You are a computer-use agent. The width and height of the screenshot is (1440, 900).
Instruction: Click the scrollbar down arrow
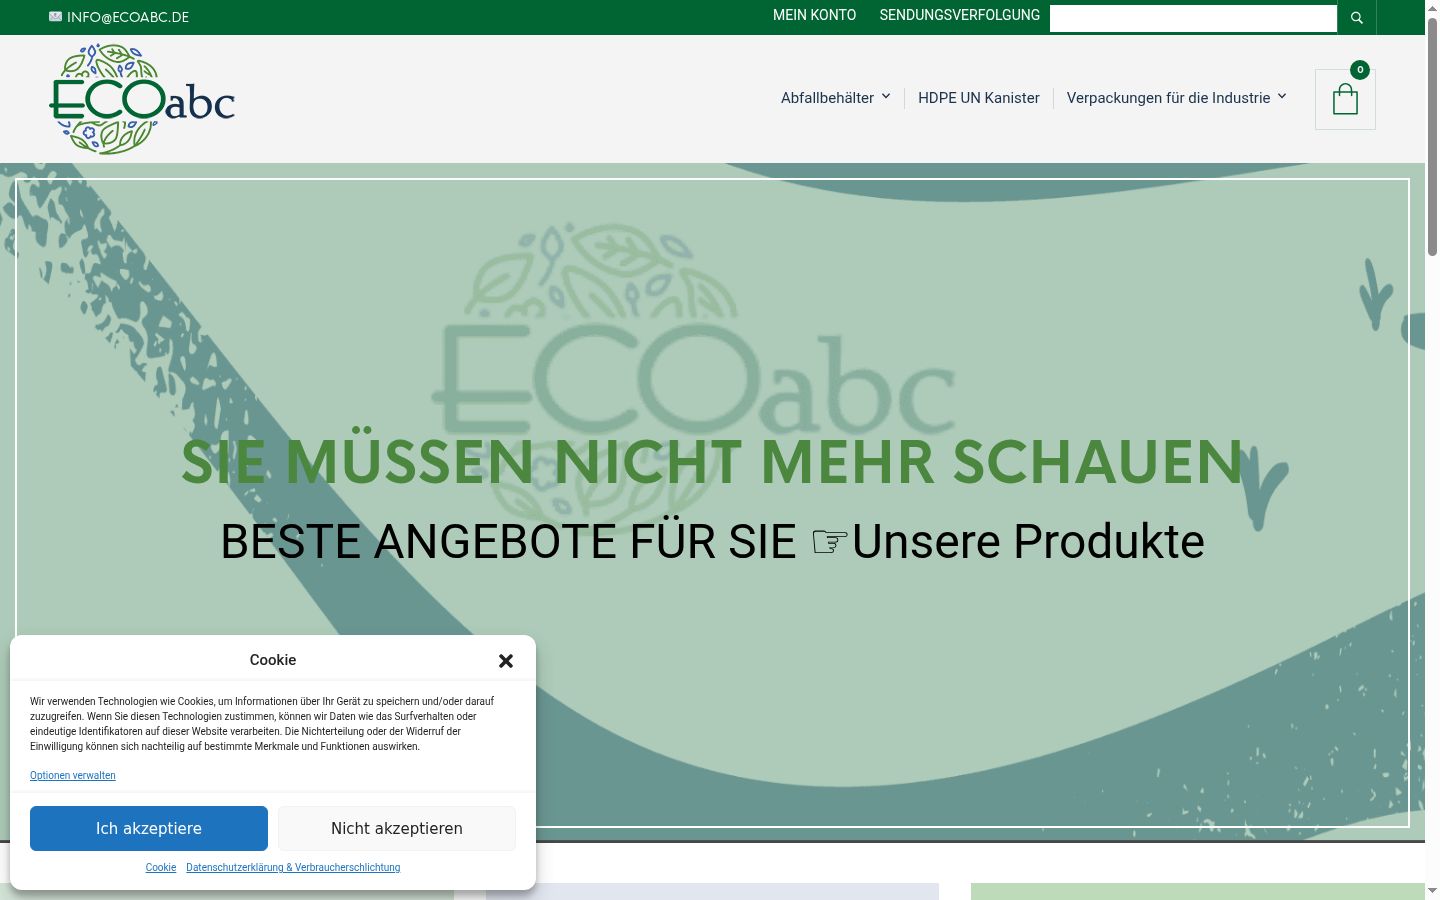pos(1432,891)
